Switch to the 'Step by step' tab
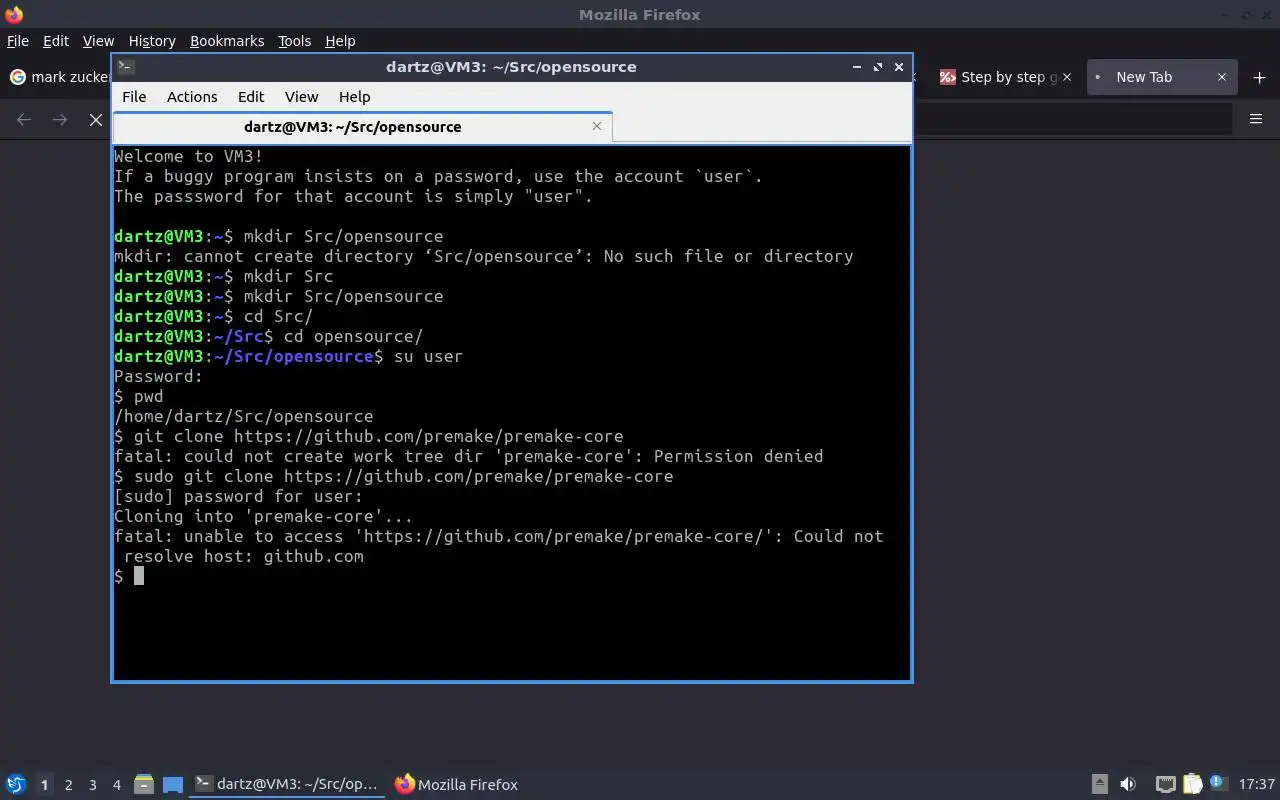This screenshot has height=800, width=1280. [x=1006, y=77]
